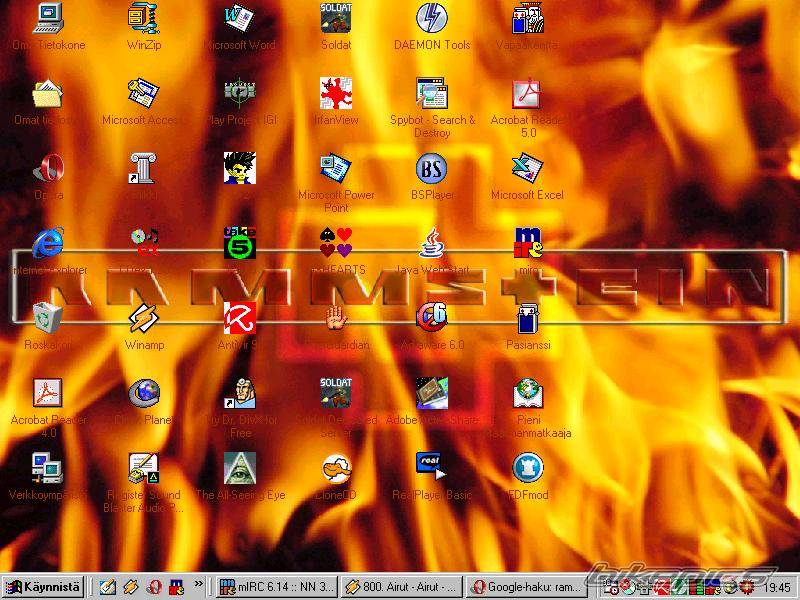Launch Opera from the quick launch bar
This screenshot has height=600, width=800.
154,587
